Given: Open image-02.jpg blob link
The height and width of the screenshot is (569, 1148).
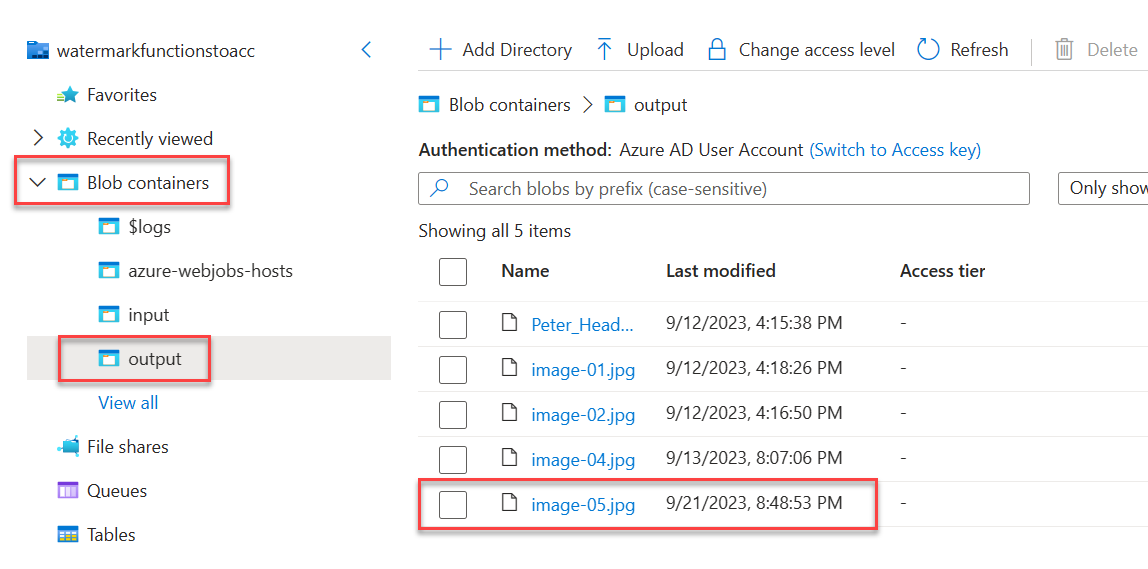Looking at the screenshot, I should [583, 415].
